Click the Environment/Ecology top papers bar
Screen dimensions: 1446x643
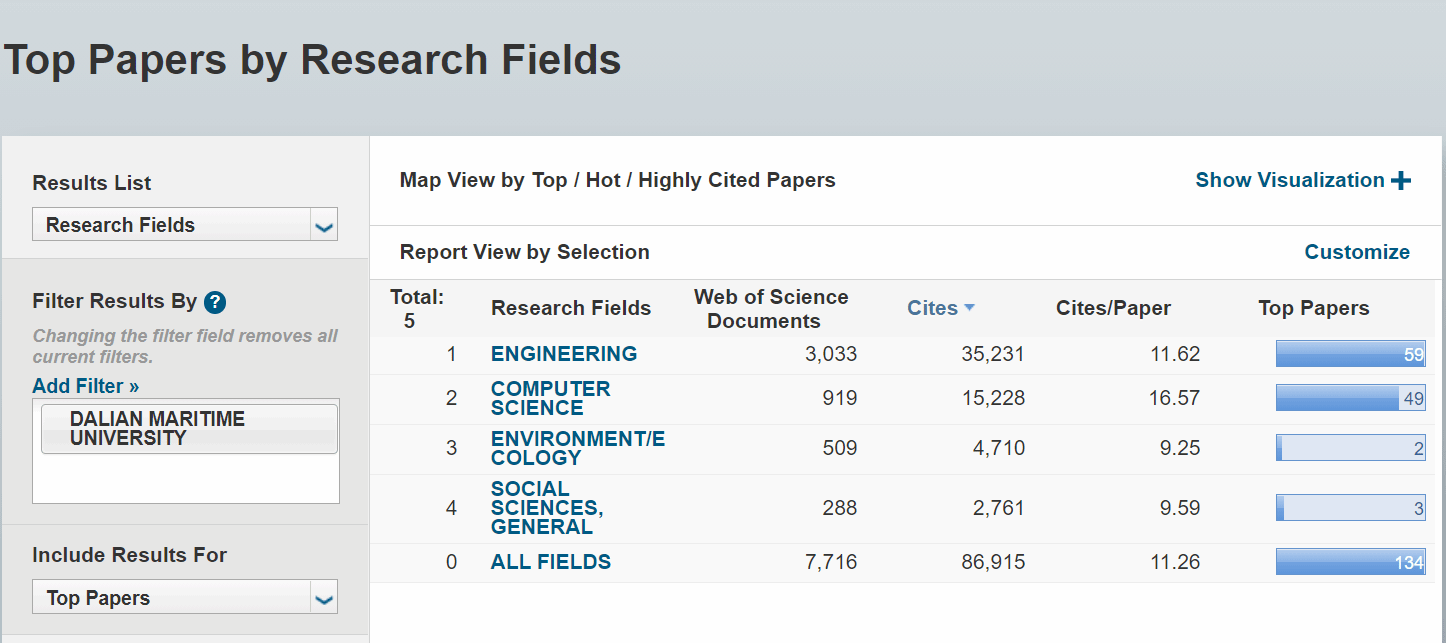1350,448
